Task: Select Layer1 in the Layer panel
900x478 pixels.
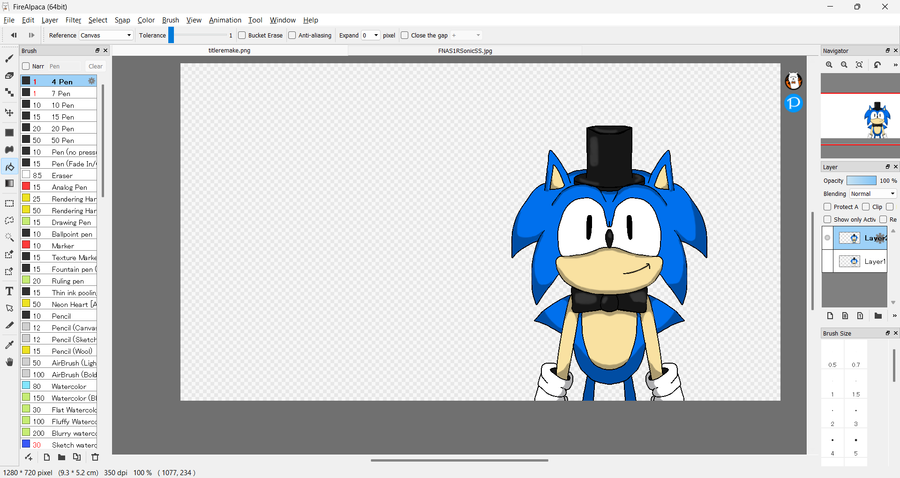Action: tap(860, 261)
